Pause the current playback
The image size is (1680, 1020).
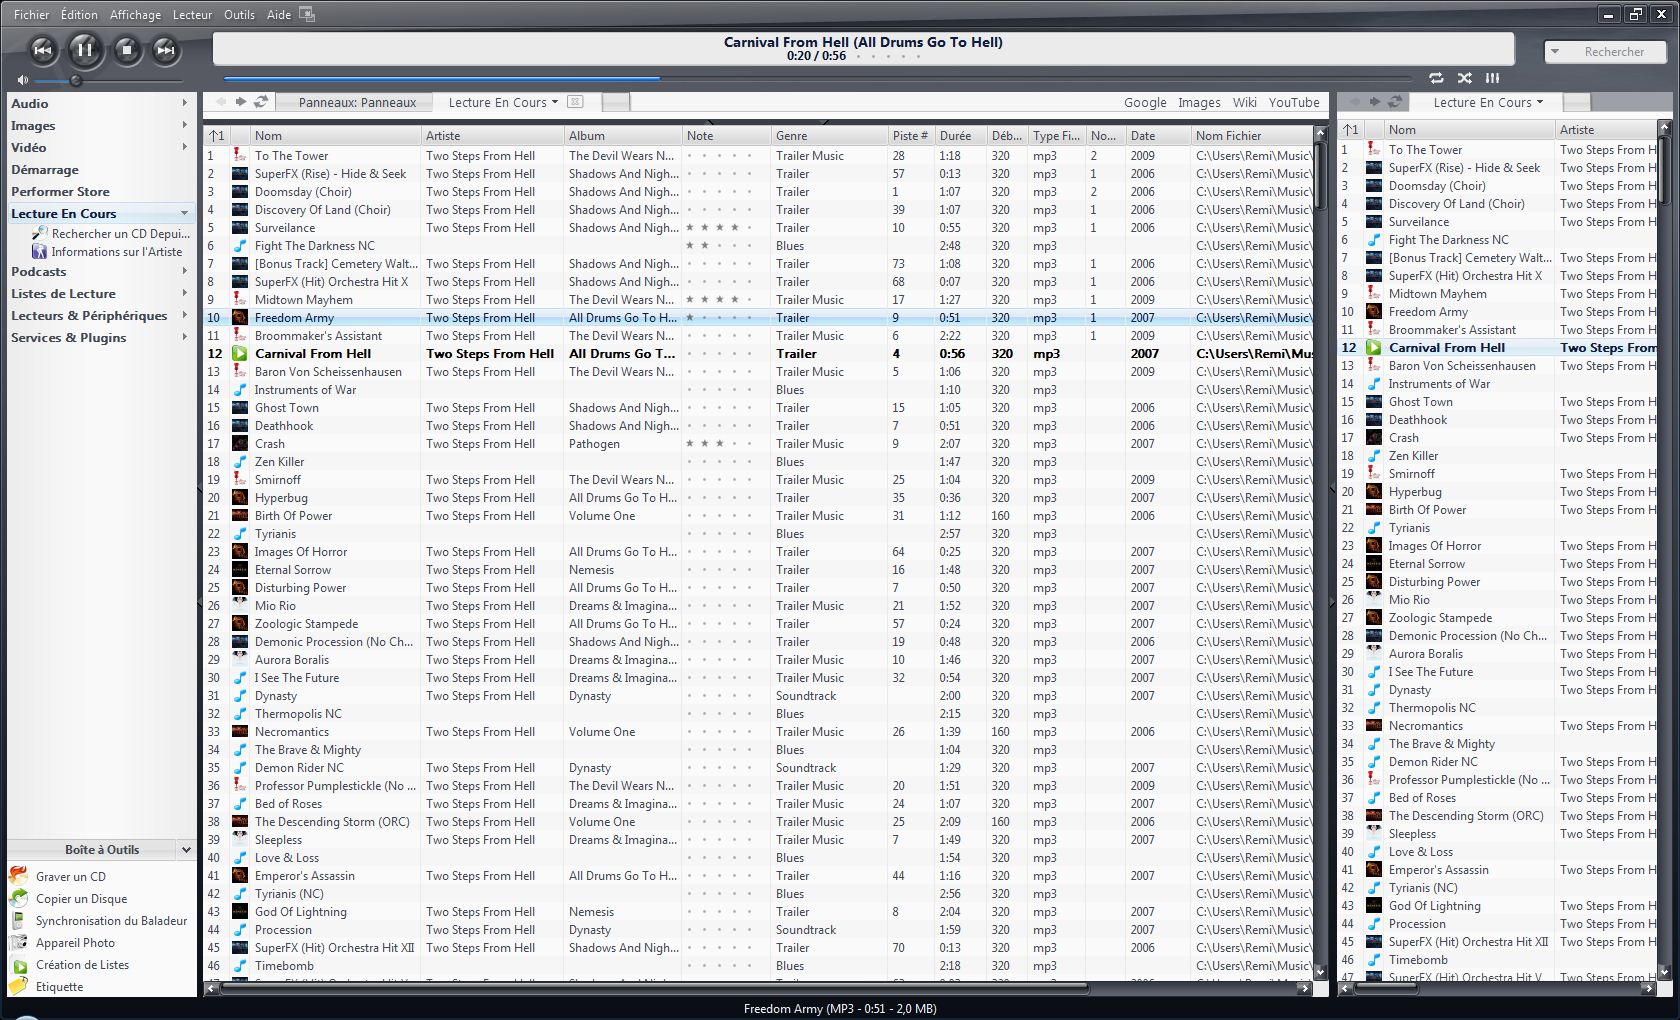85,49
